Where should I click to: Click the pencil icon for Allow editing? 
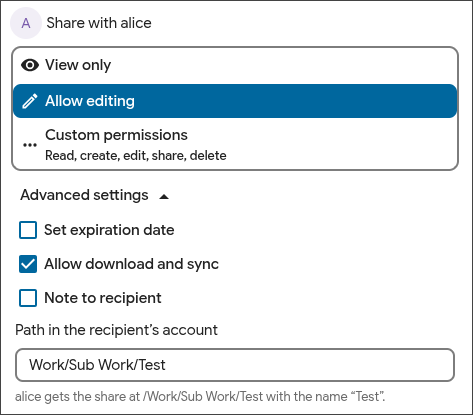click(30, 101)
